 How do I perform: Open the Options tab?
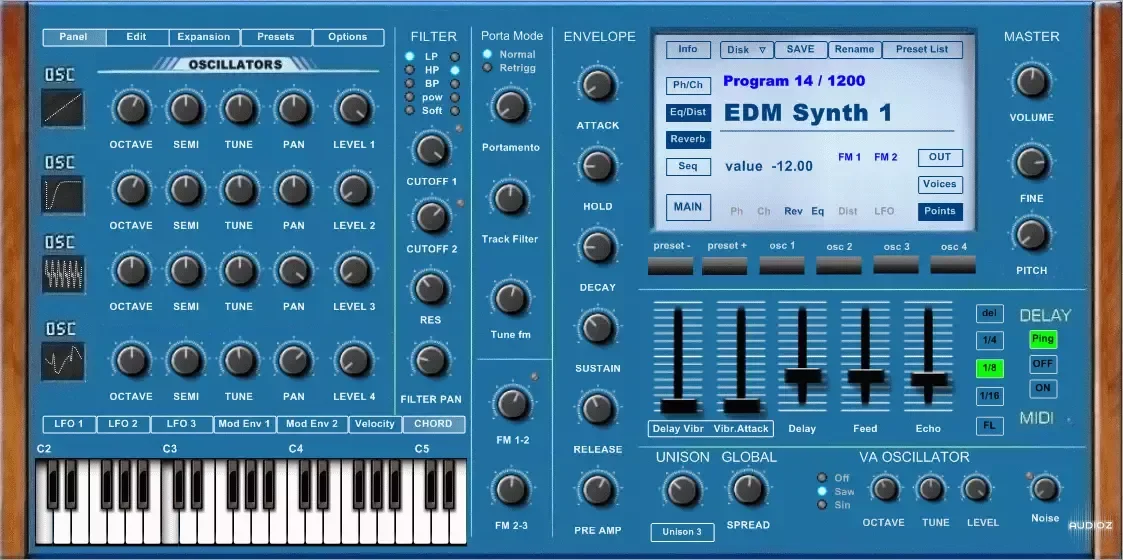tap(348, 37)
